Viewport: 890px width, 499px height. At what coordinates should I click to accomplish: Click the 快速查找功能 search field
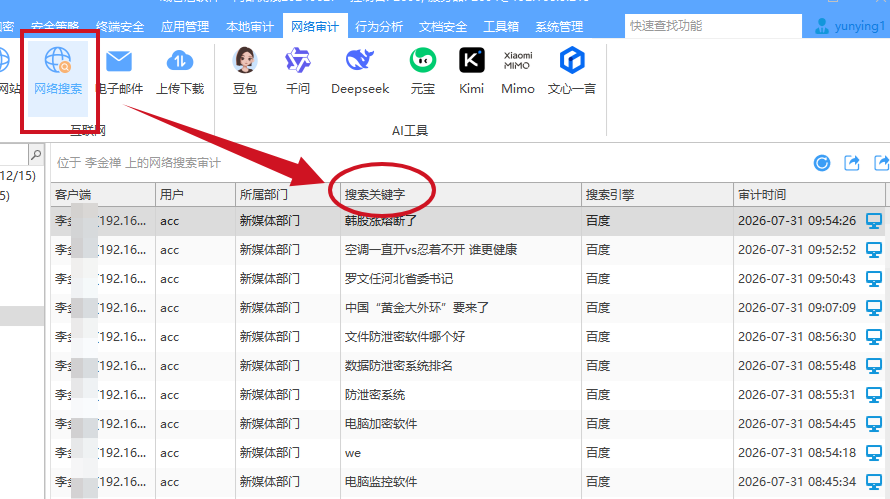pyautogui.click(x=713, y=26)
